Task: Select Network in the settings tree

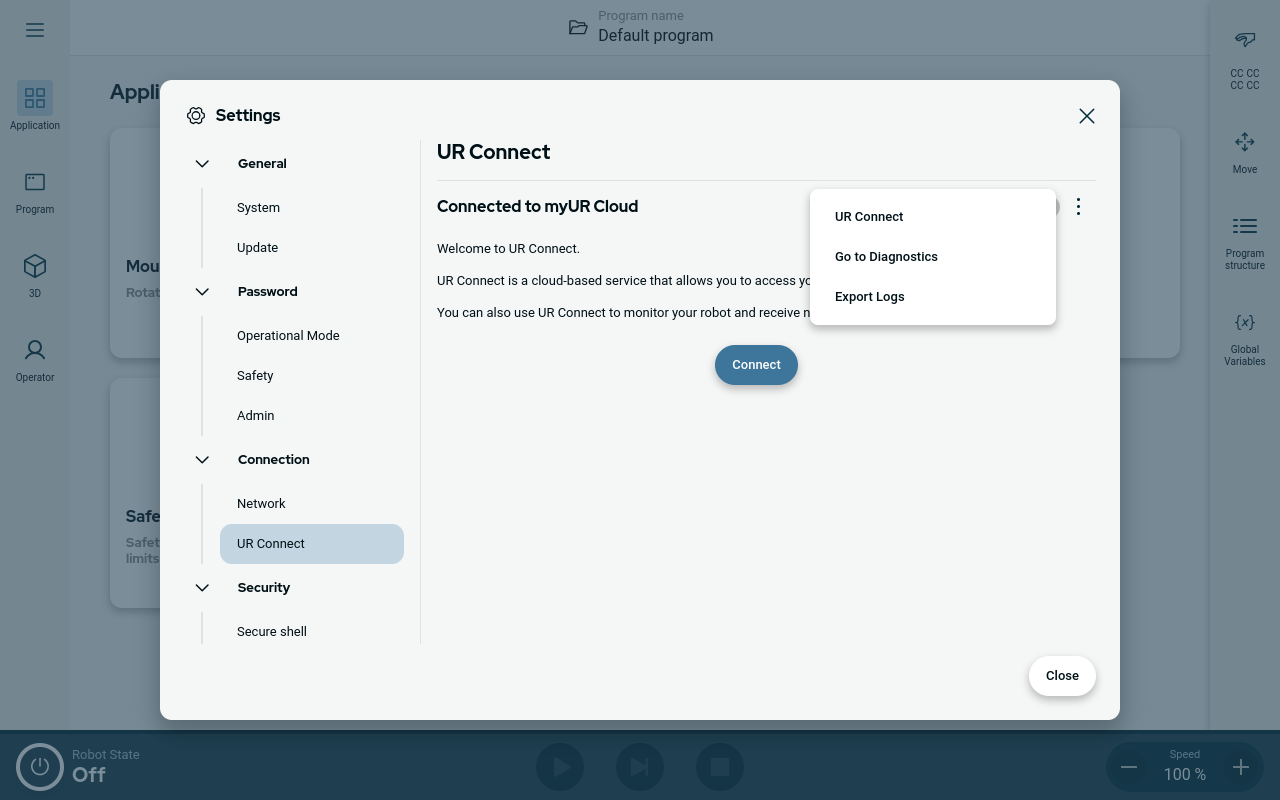Action: 261,504
